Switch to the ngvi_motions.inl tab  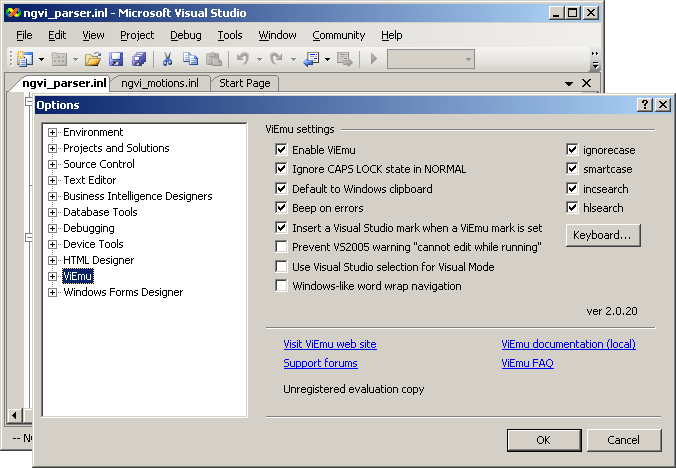(x=160, y=83)
